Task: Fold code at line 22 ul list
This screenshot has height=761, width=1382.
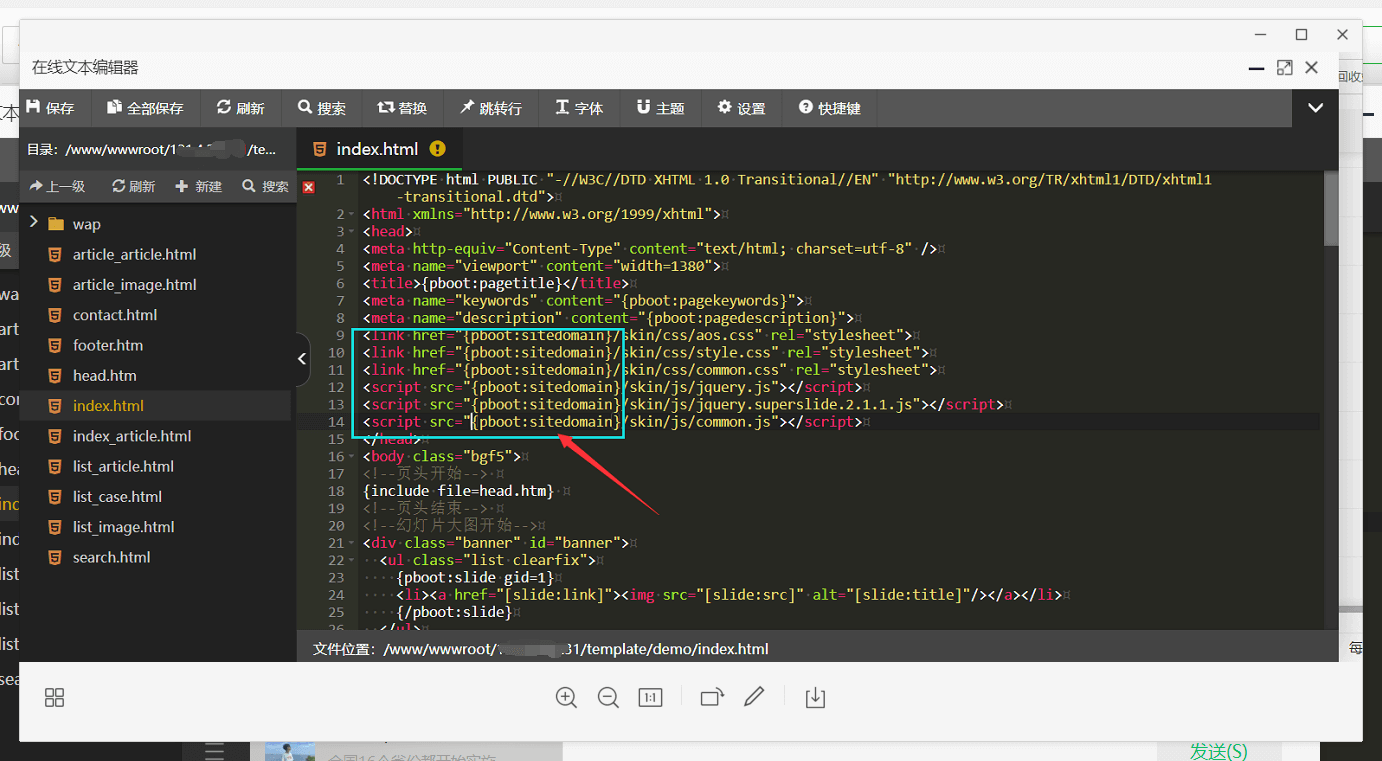Action: tap(352, 560)
